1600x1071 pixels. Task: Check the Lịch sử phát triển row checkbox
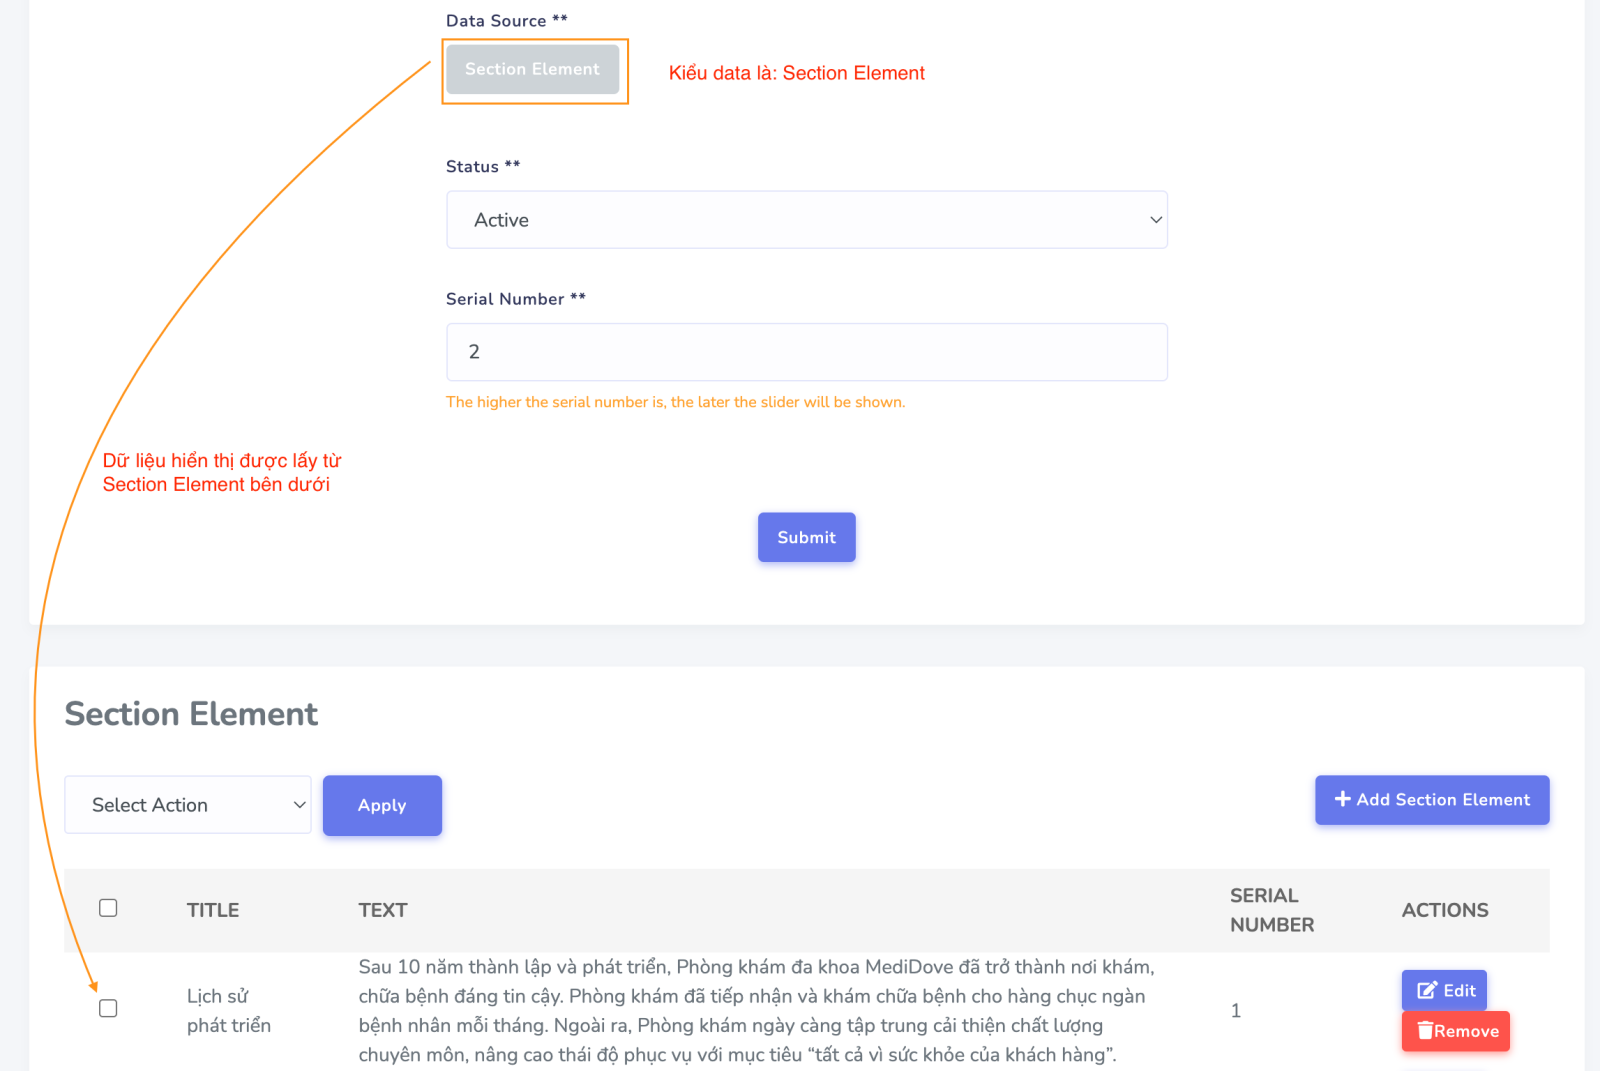click(108, 1008)
